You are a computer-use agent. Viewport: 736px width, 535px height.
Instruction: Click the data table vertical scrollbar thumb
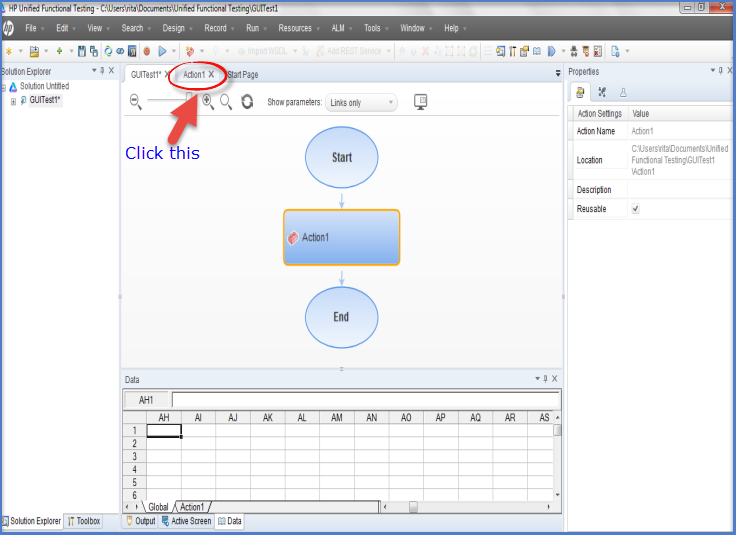(x=557, y=430)
